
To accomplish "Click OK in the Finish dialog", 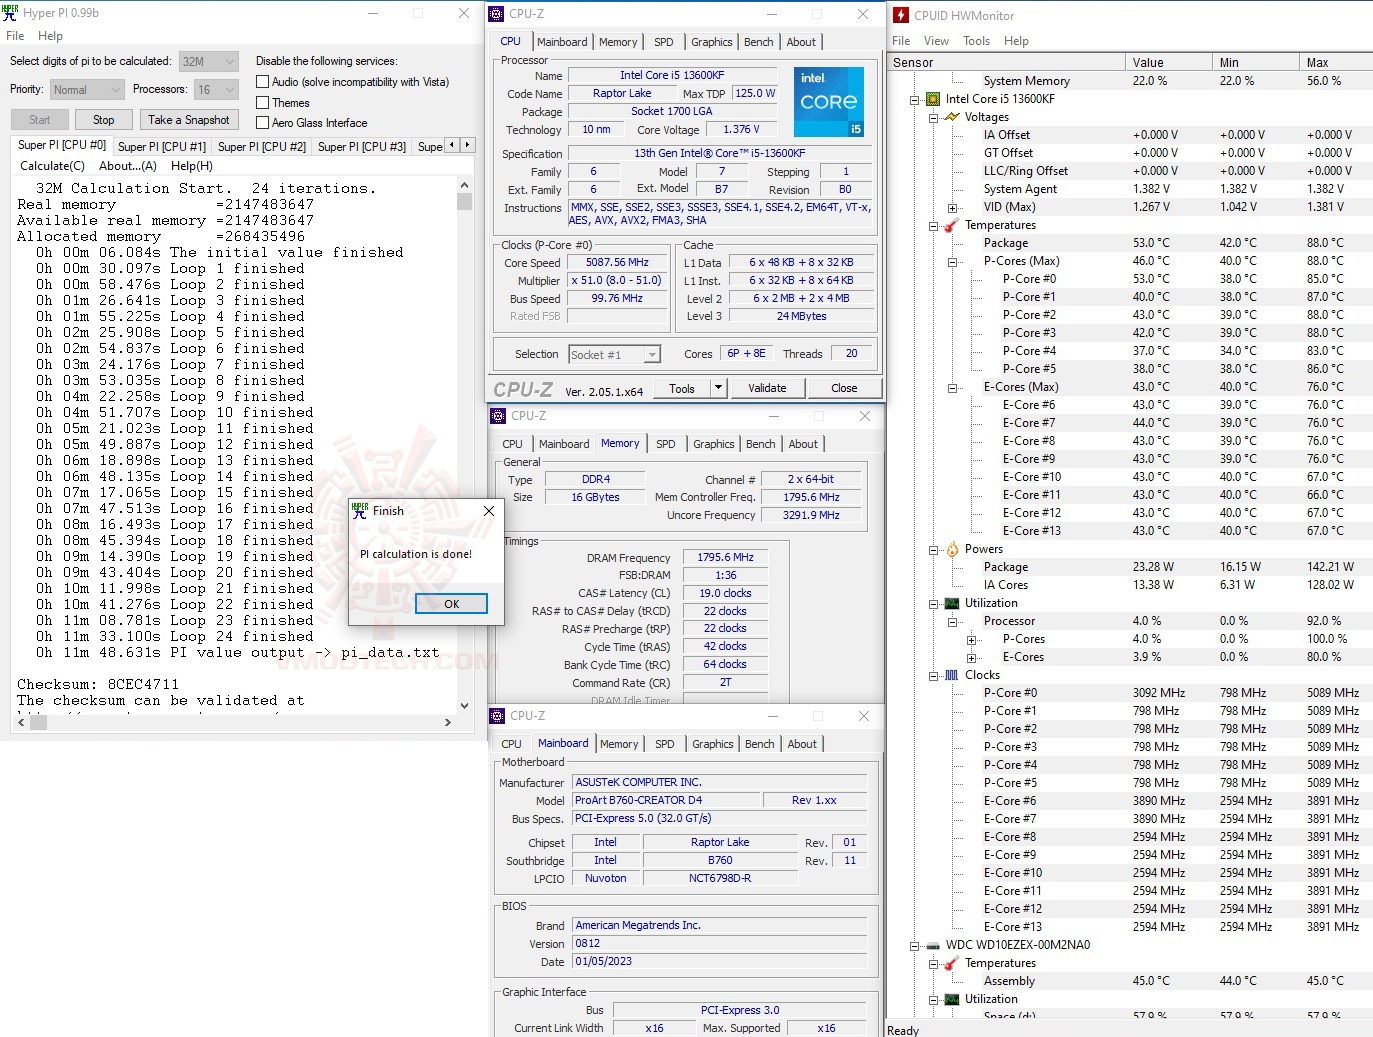I will click(x=452, y=604).
